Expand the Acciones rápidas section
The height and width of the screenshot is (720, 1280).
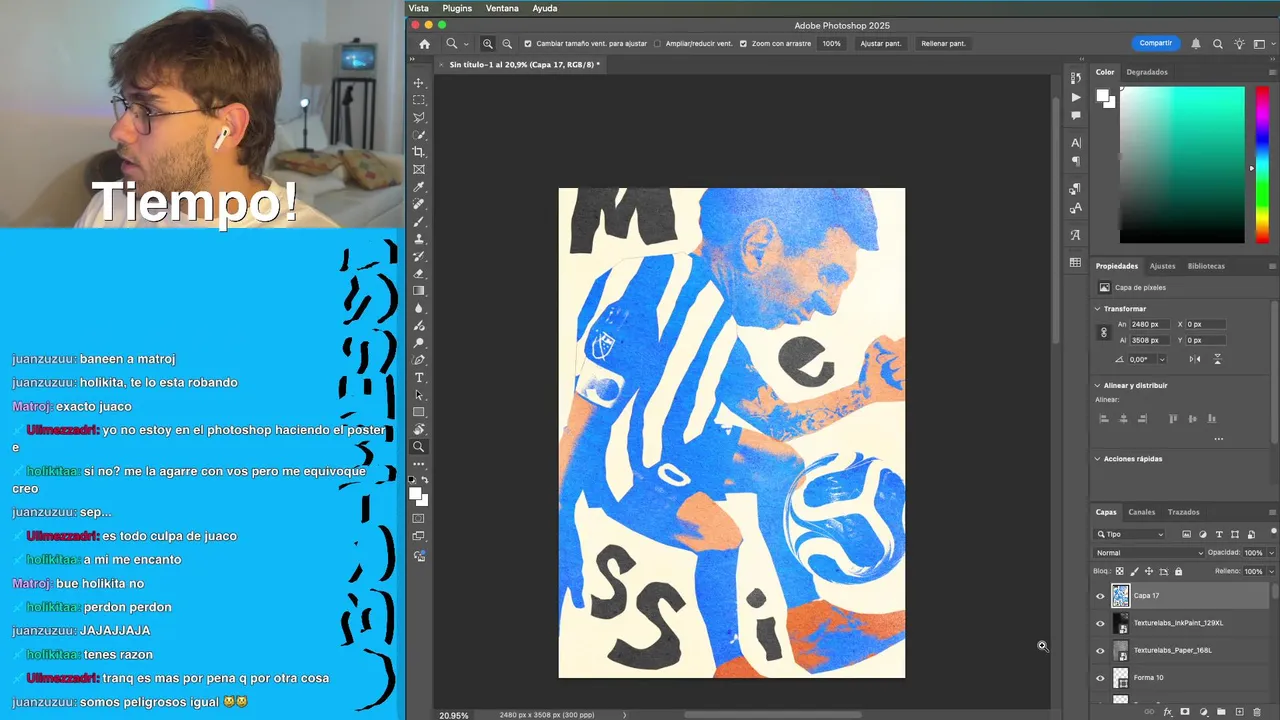[x=1097, y=459]
